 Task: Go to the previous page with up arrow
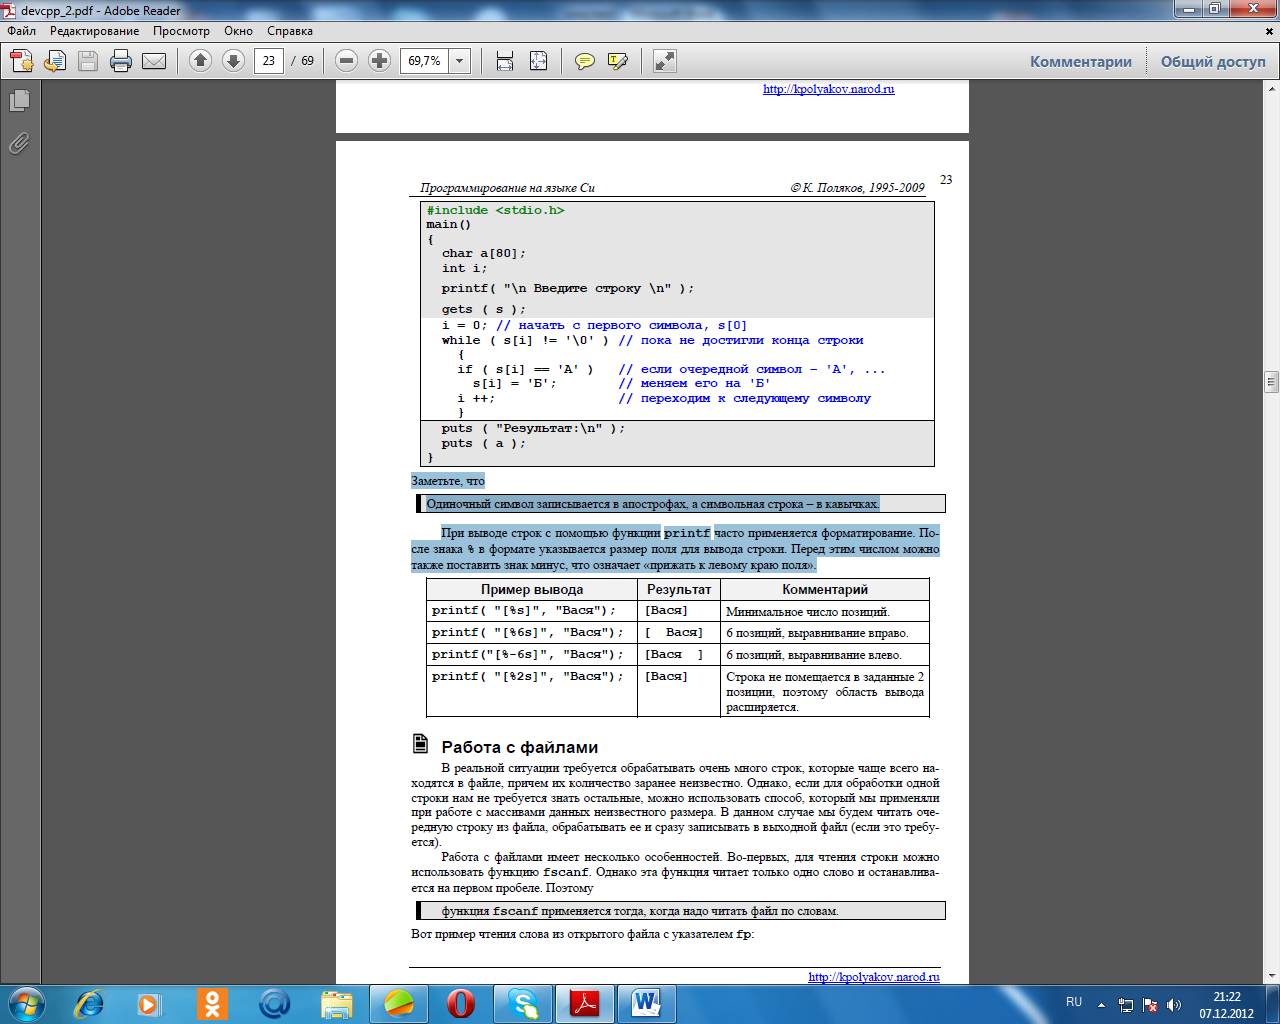tap(200, 61)
